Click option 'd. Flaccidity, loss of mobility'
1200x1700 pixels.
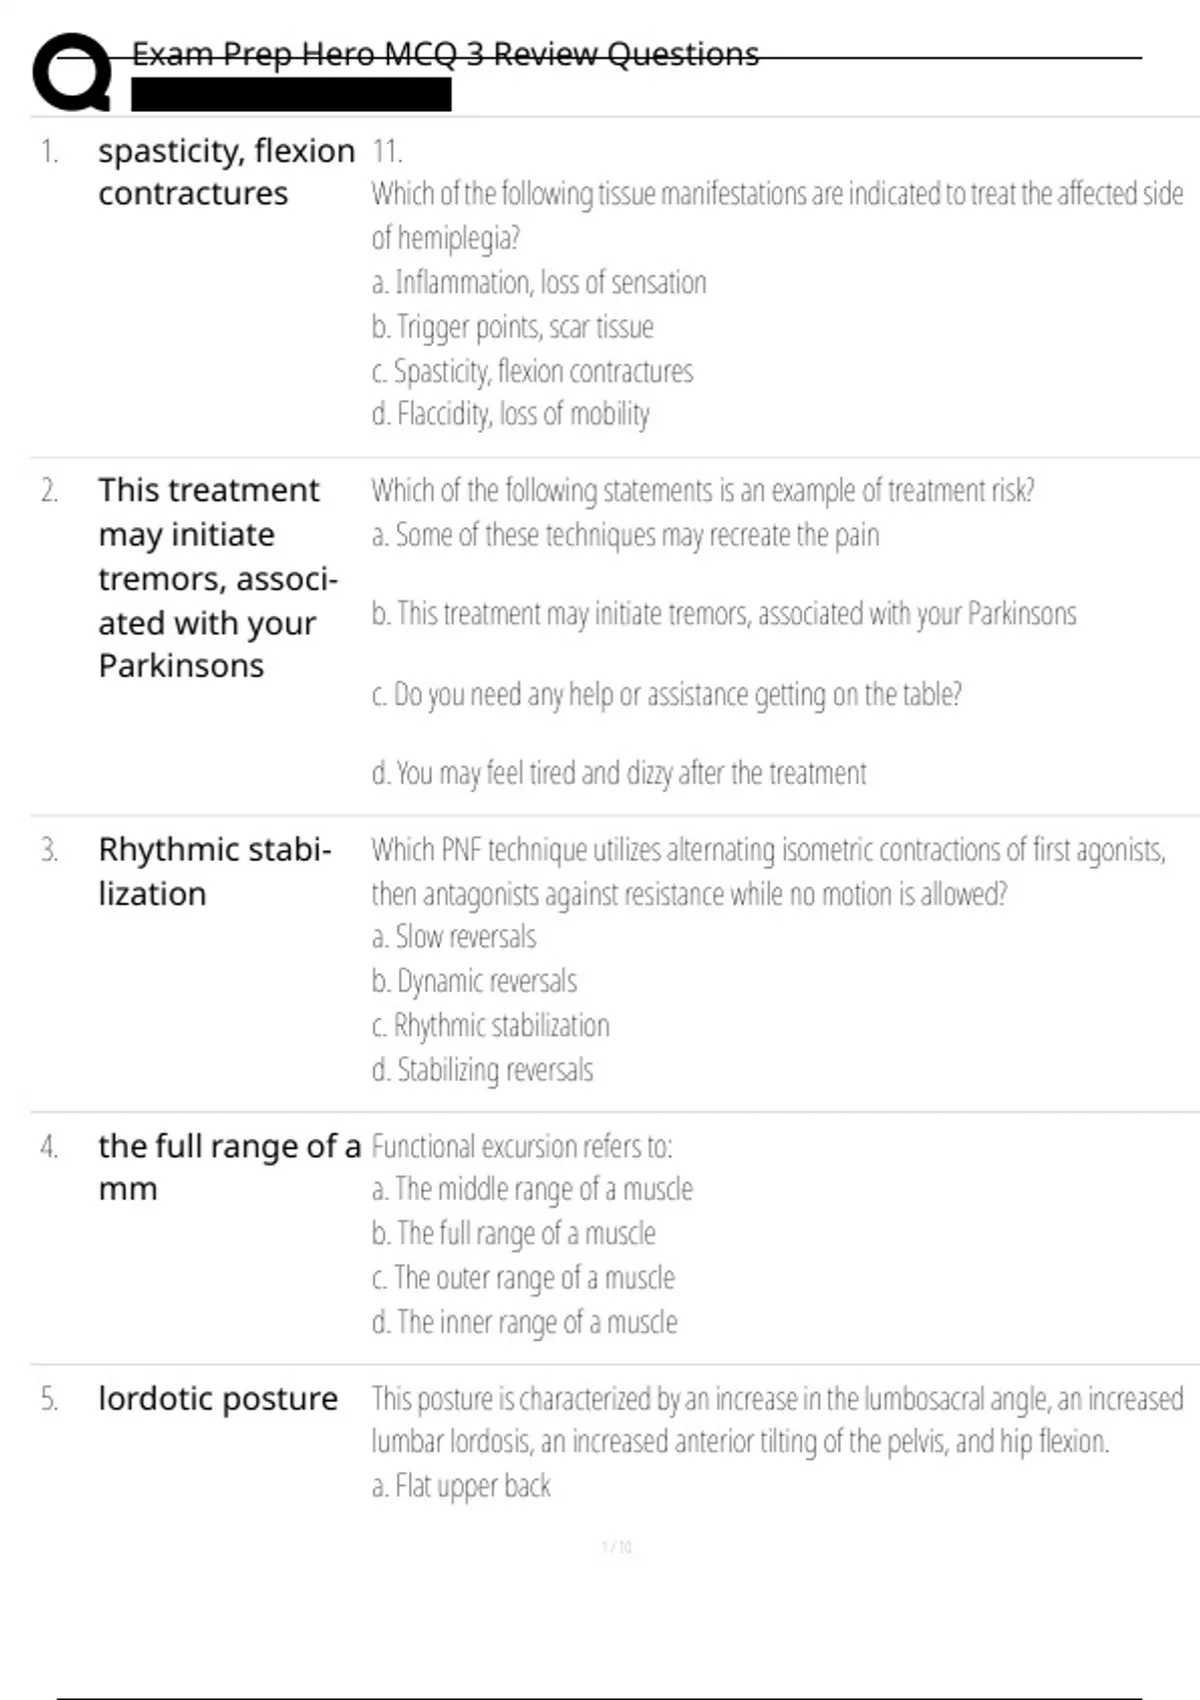(510, 414)
